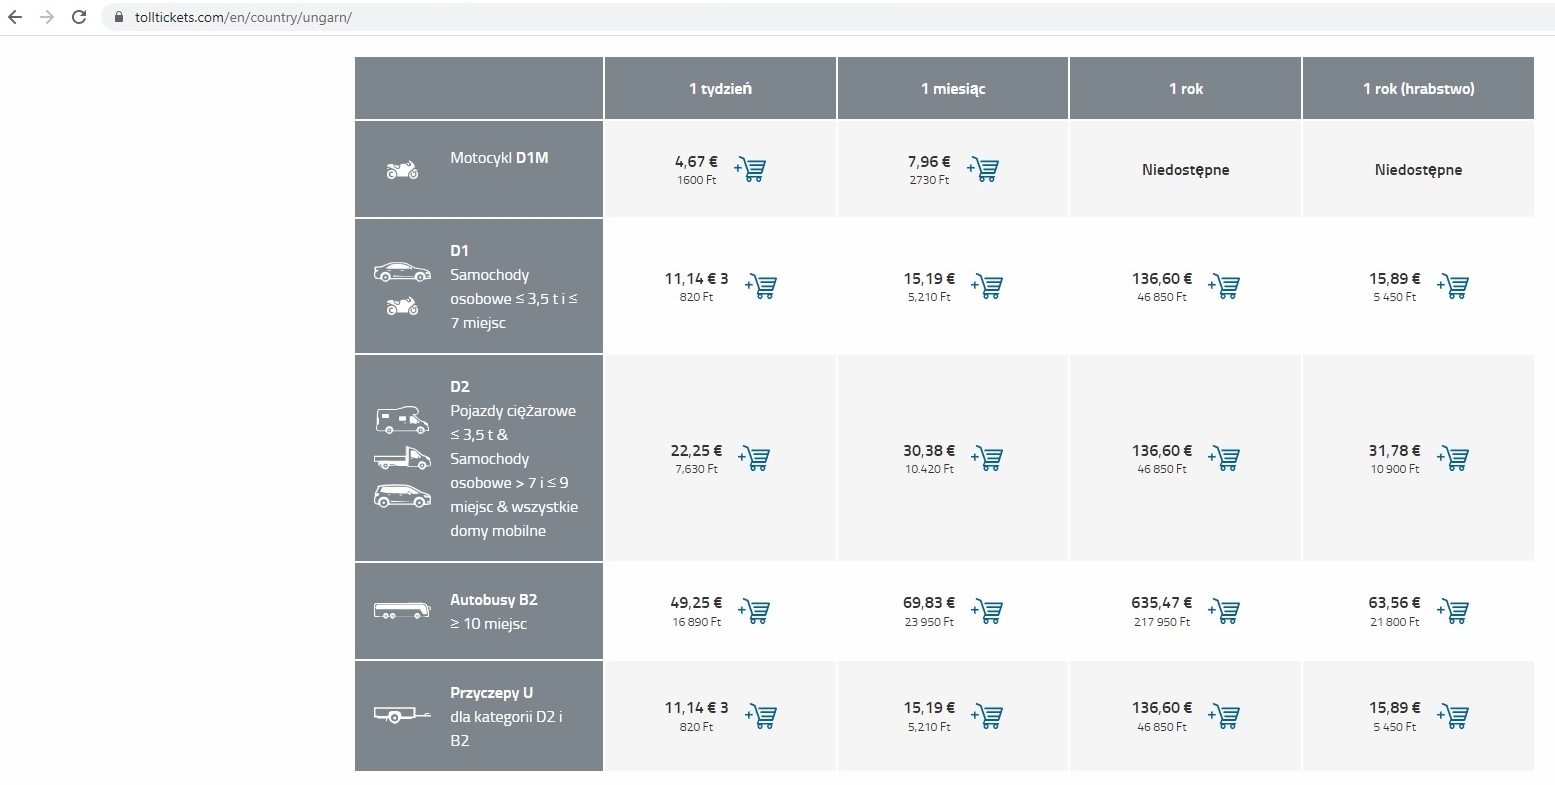Select the 'Autobusy B2' category label
Viewport: 1555px width, 785px height.
493,600
